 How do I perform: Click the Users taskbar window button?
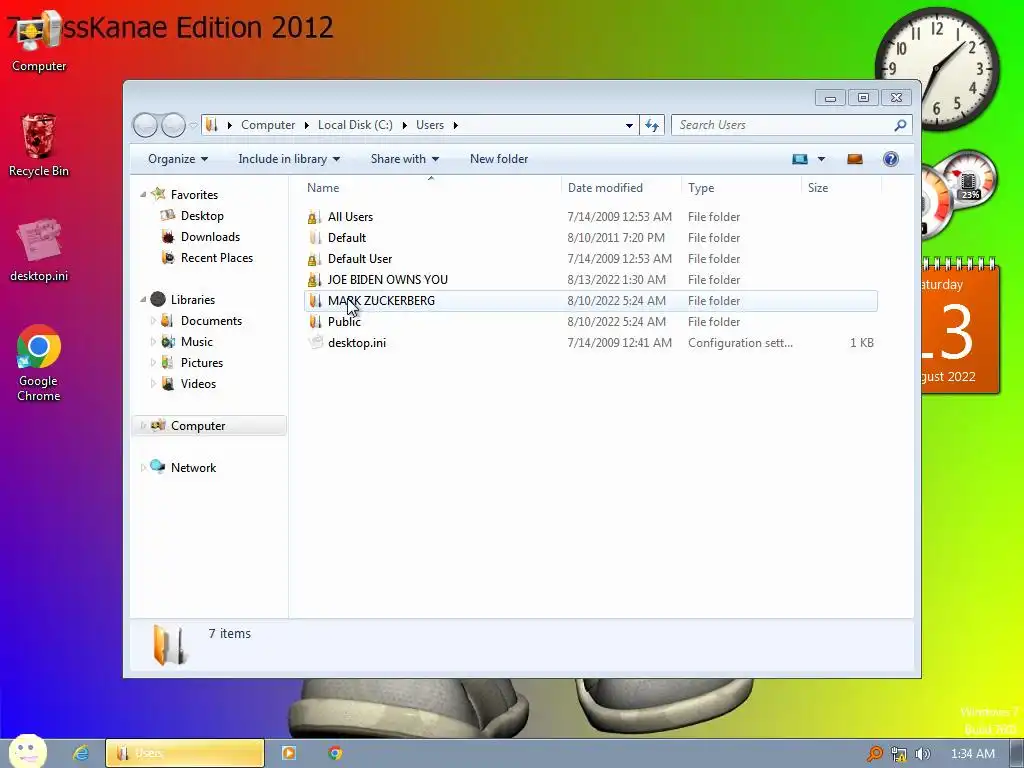click(185, 753)
